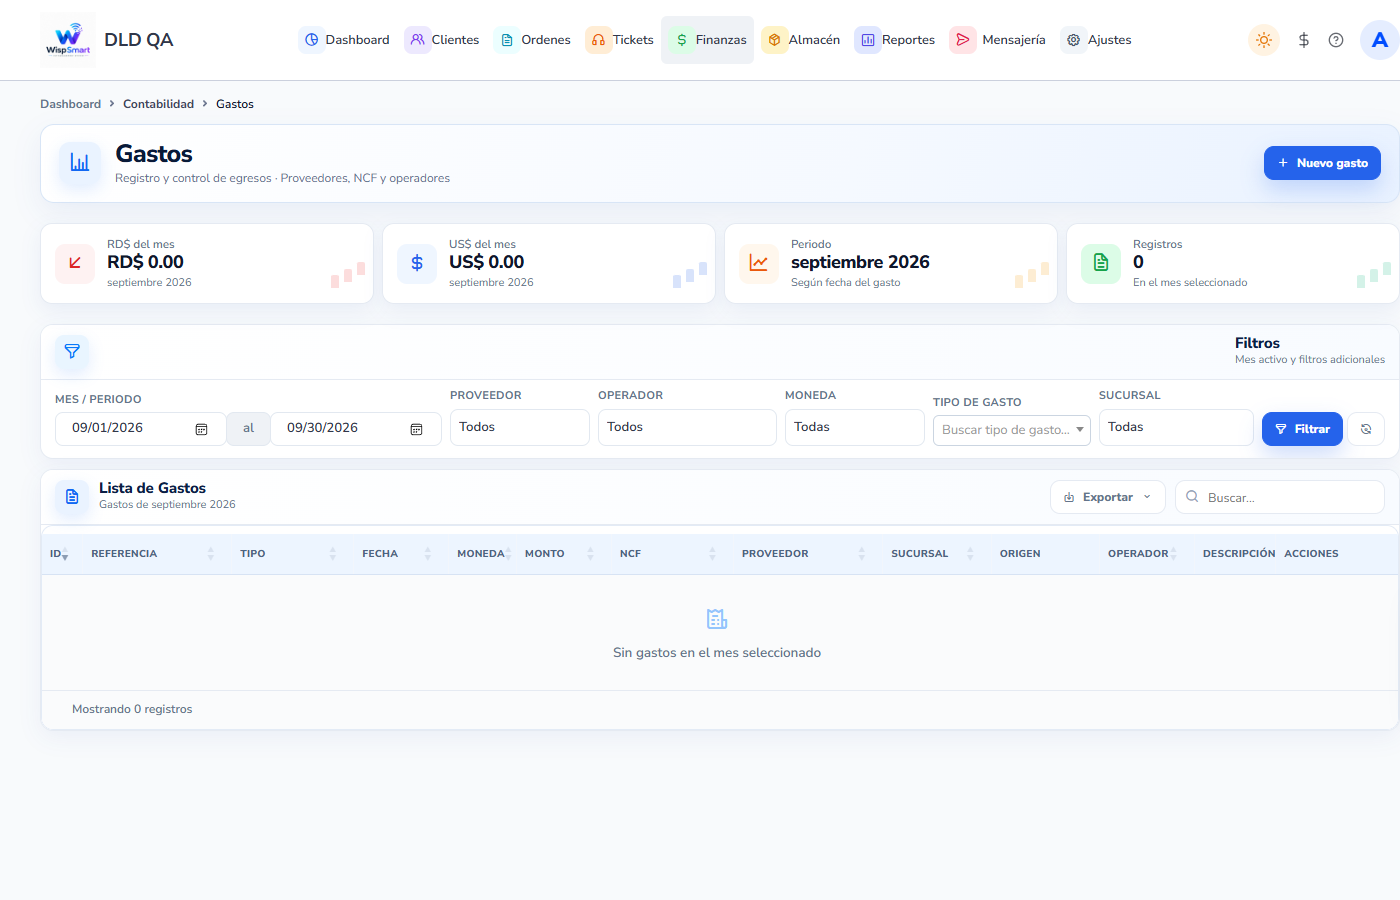Click the Gastos chart icon in header
The image size is (1400, 900).
point(80,163)
